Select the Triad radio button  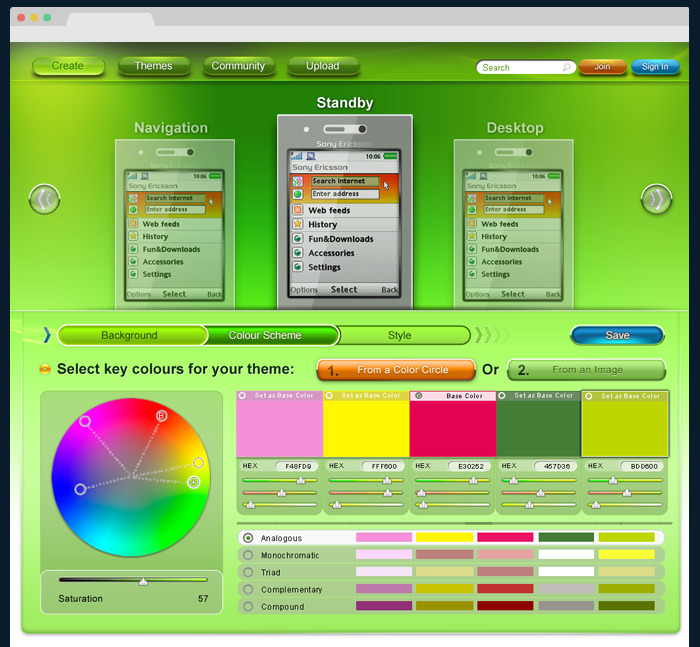click(x=248, y=572)
